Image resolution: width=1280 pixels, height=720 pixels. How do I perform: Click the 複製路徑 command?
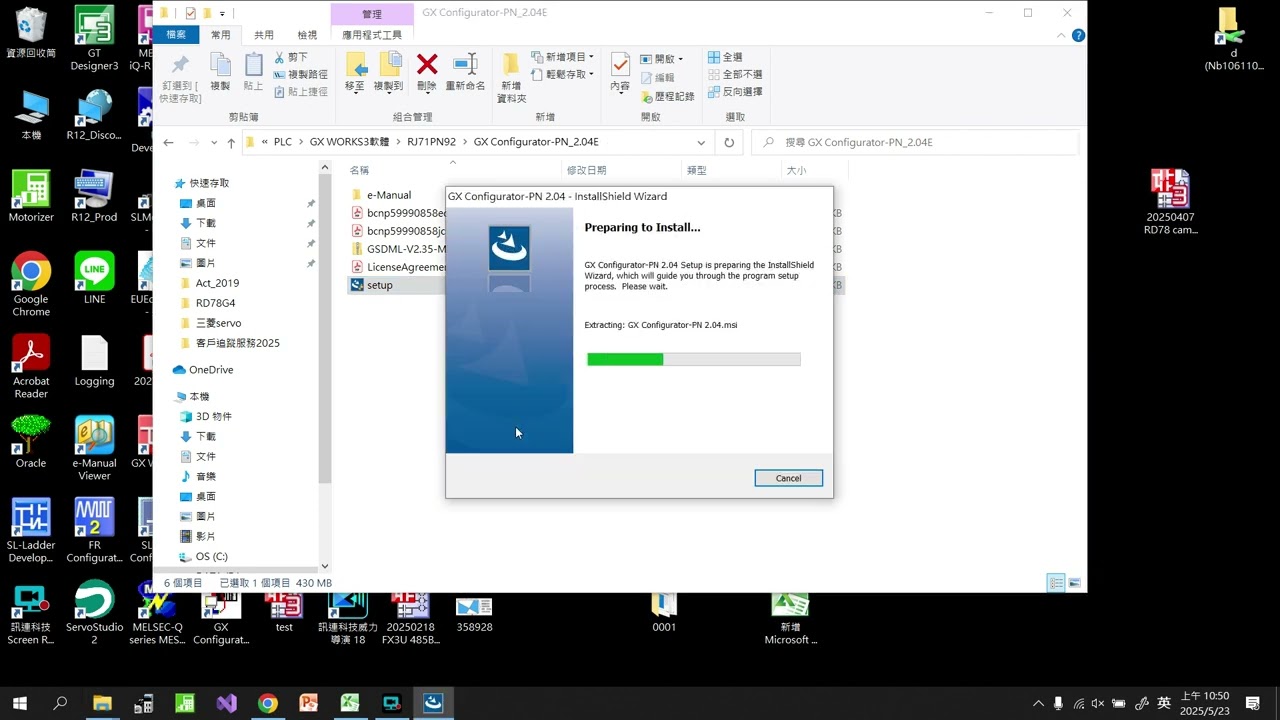point(300,74)
